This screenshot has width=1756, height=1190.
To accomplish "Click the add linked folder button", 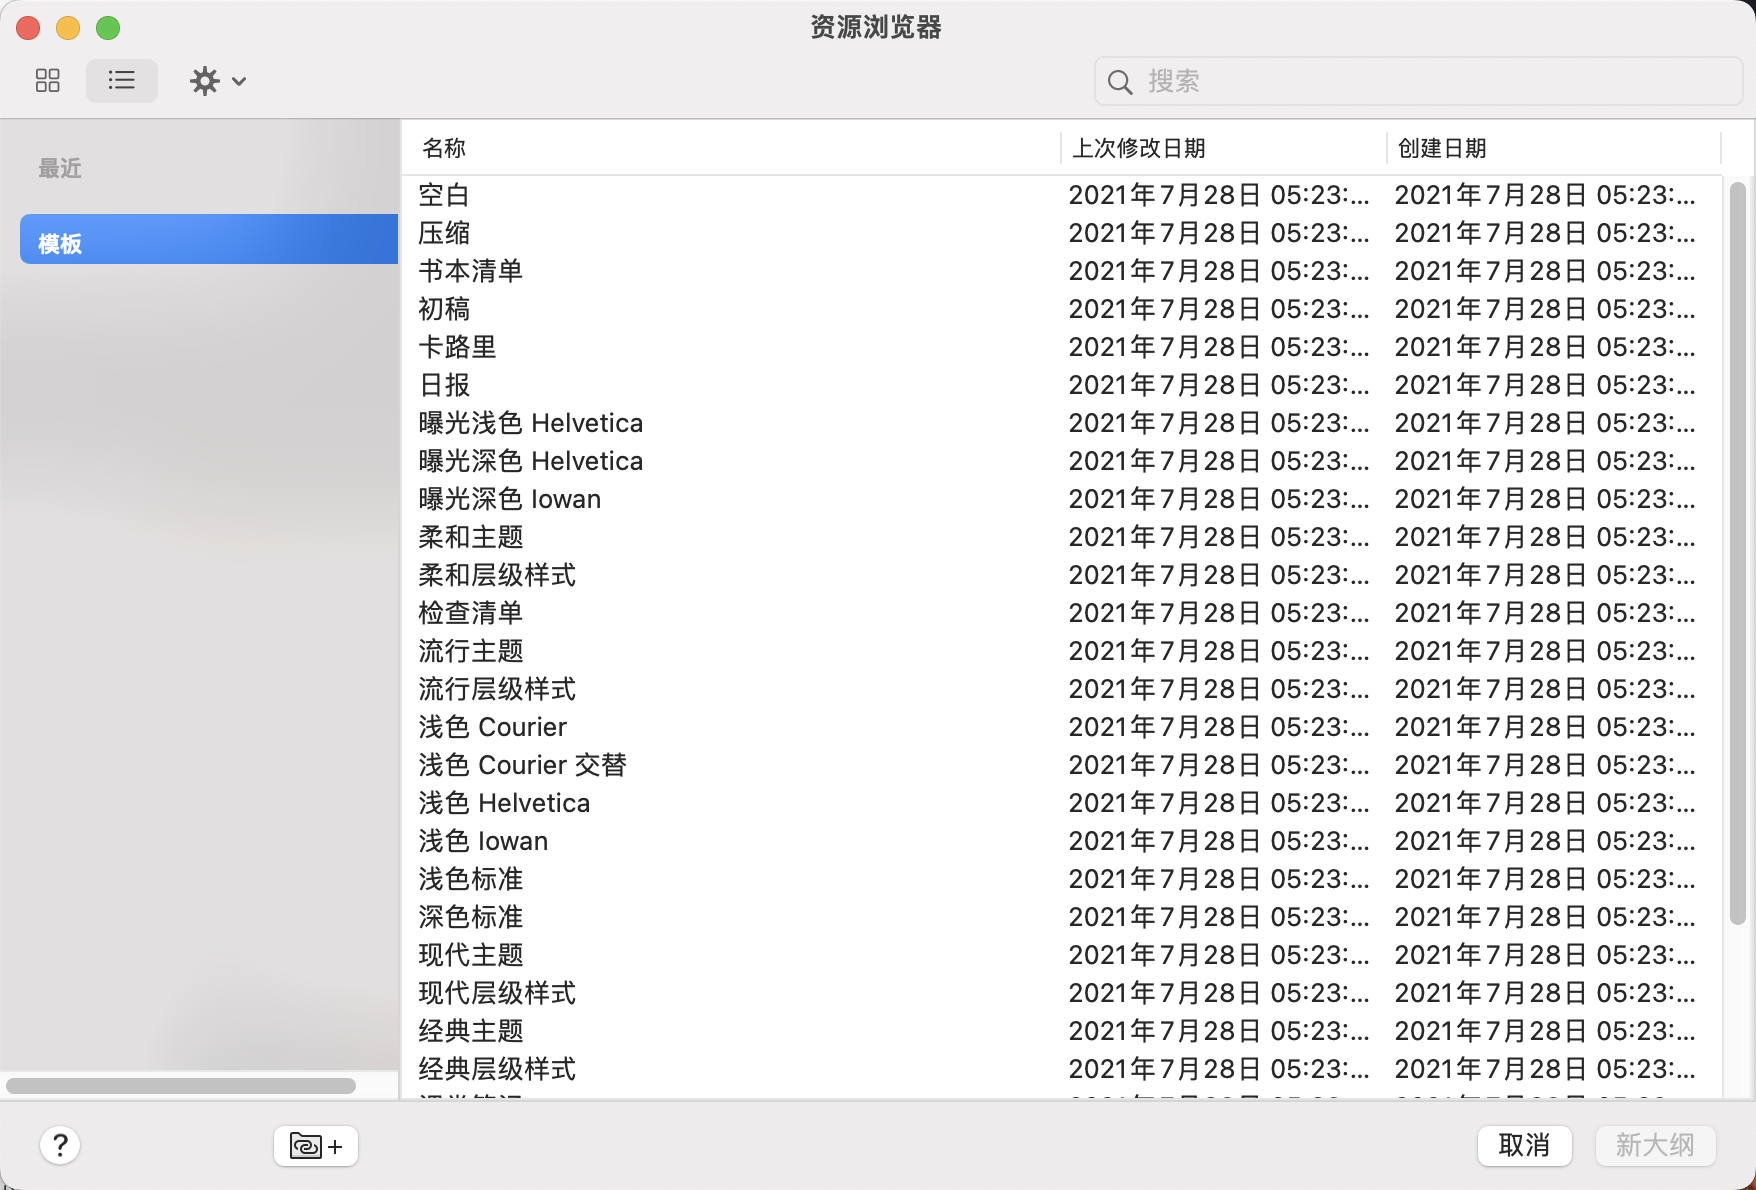I will coord(316,1146).
